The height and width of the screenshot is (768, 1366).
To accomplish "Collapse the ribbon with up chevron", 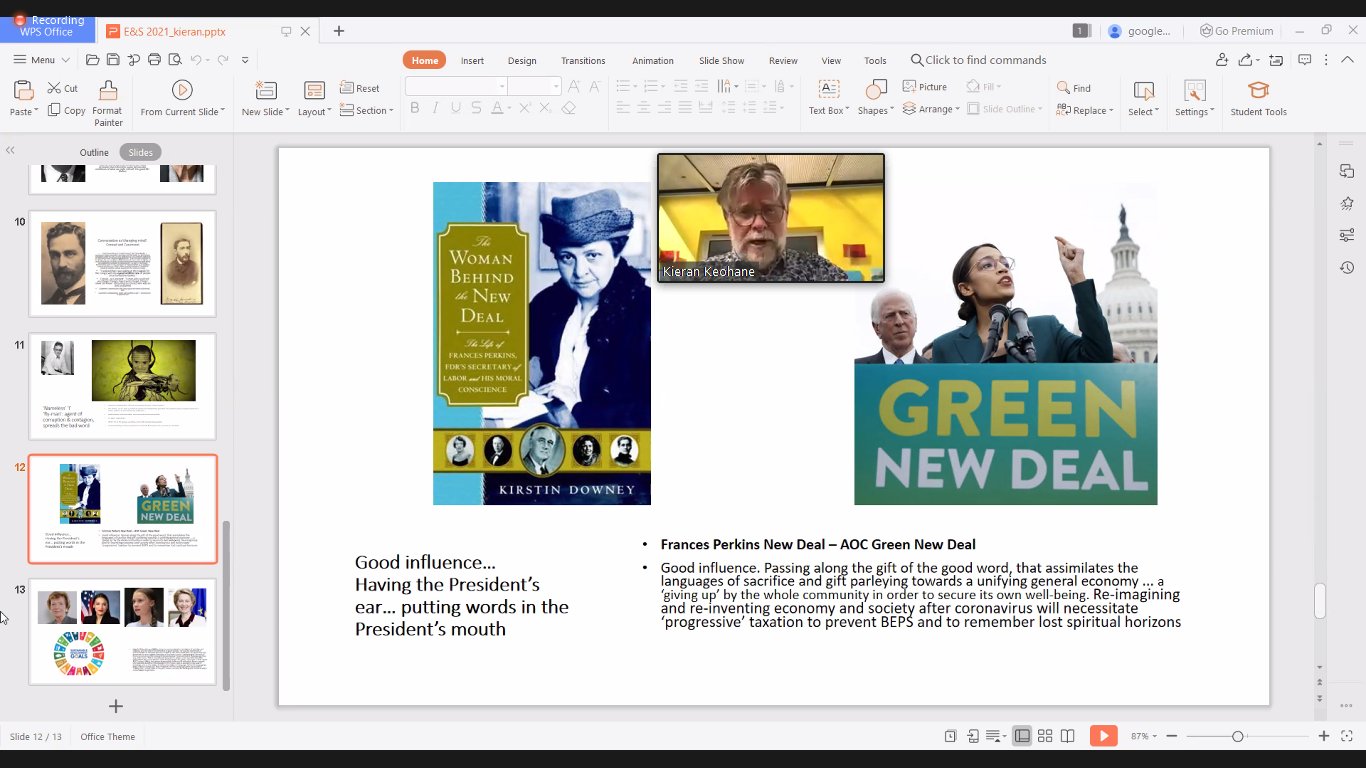I will coord(1345,60).
